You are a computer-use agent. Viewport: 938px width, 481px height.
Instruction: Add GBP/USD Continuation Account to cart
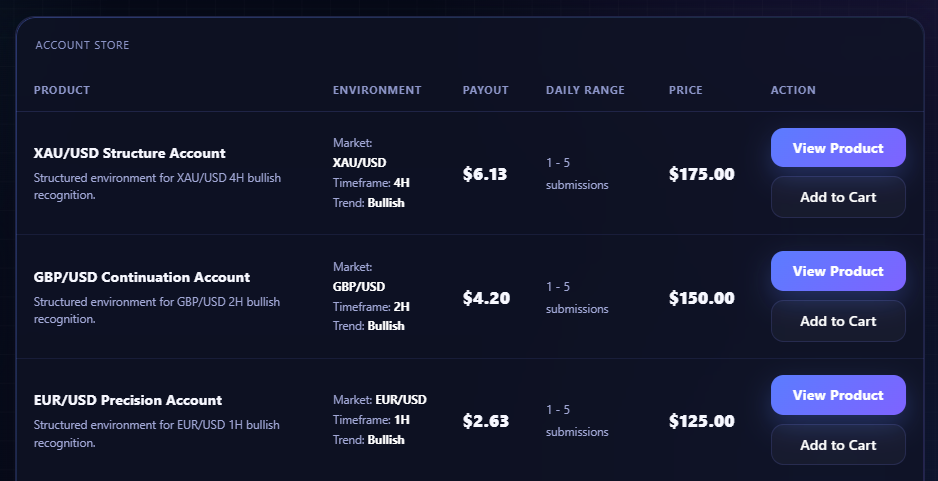click(838, 321)
